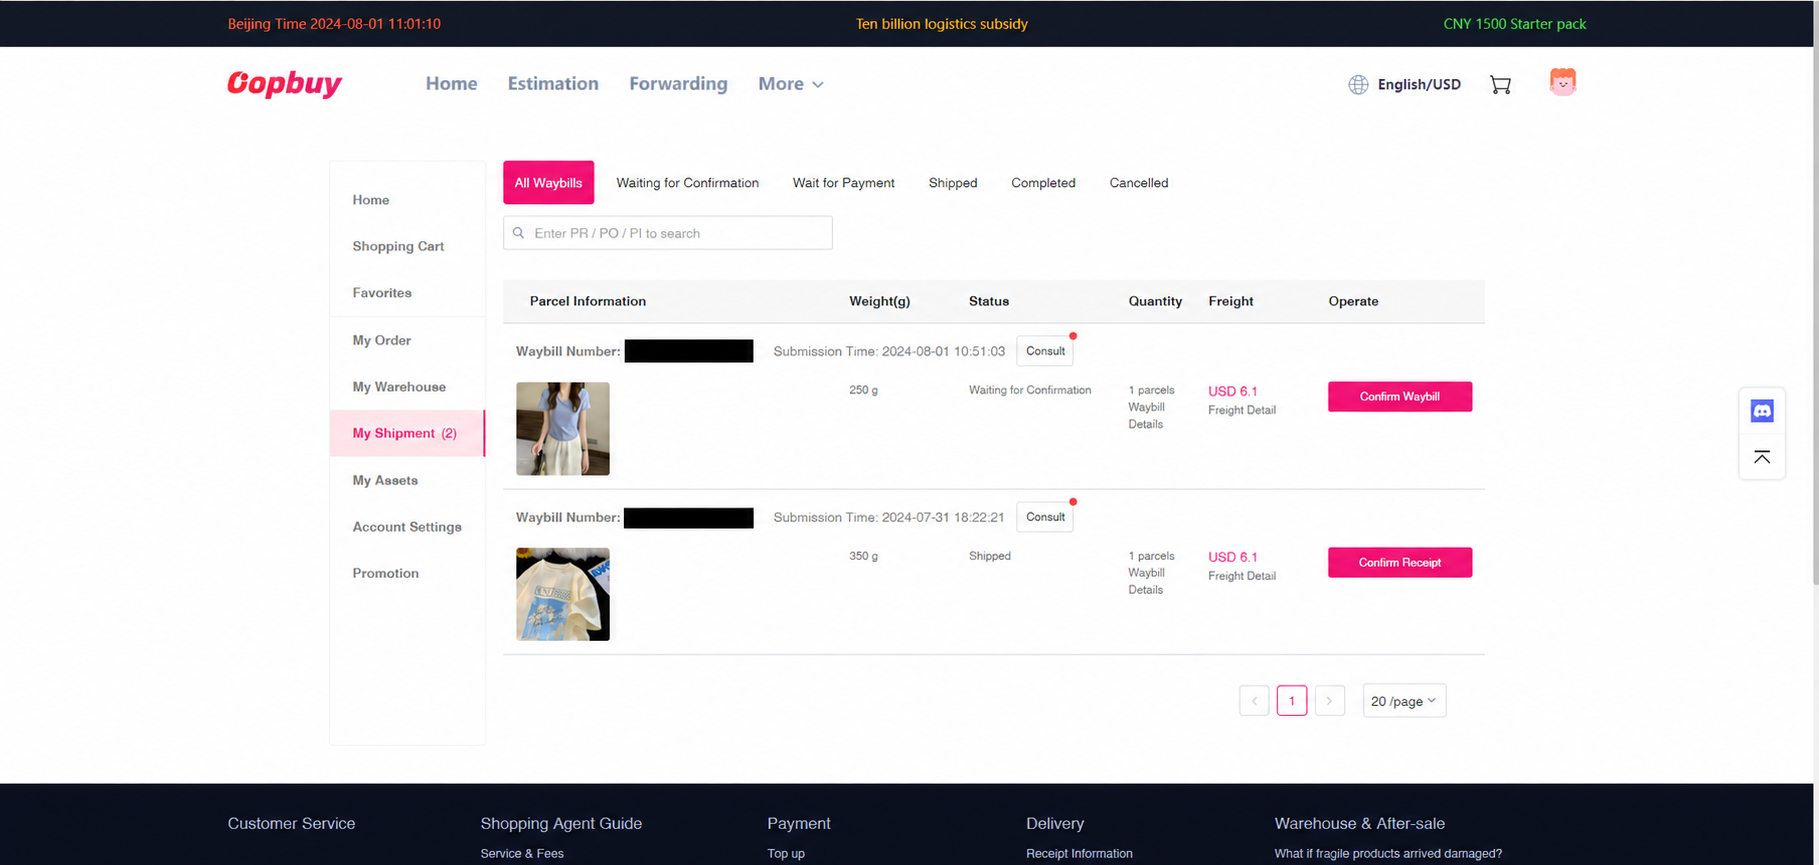
Task: Open Waybill Details for 250 g parcel
Action: [x=1146, y=416]
